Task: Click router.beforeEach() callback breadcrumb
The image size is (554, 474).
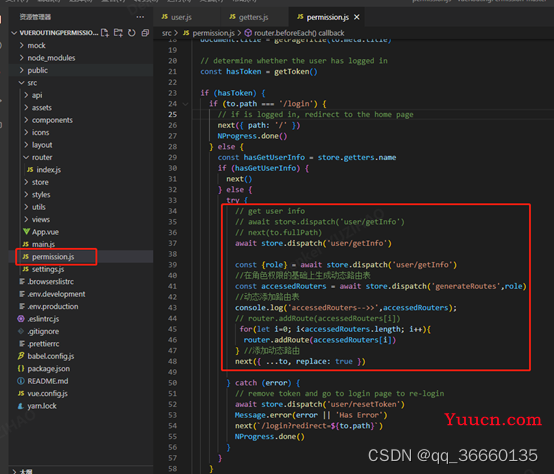Action: click(x=299, y=33)
